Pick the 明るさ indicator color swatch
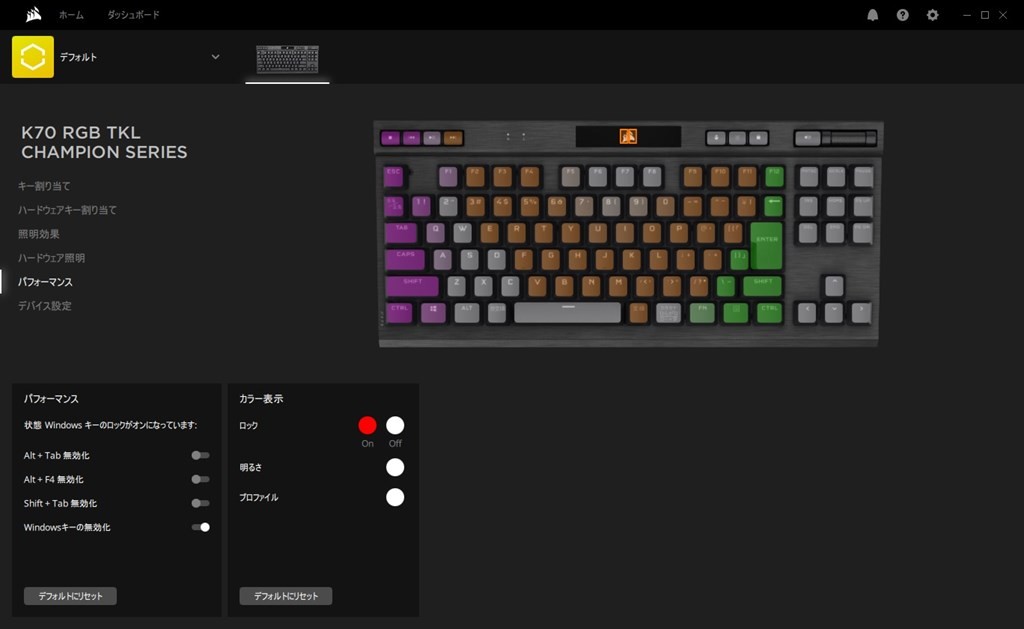The width and height of the screenshot is (1024, 629). 395,467
